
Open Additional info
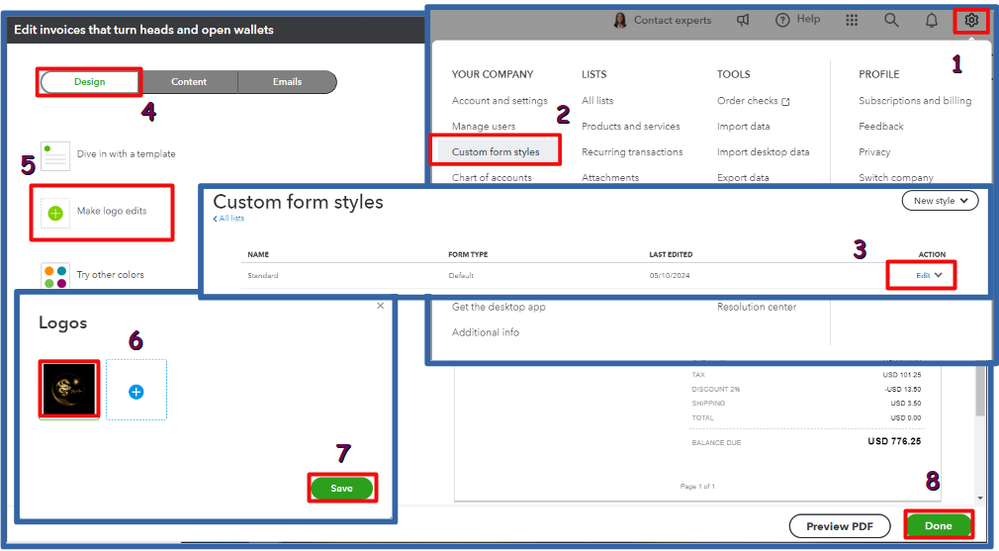[485, 332]
